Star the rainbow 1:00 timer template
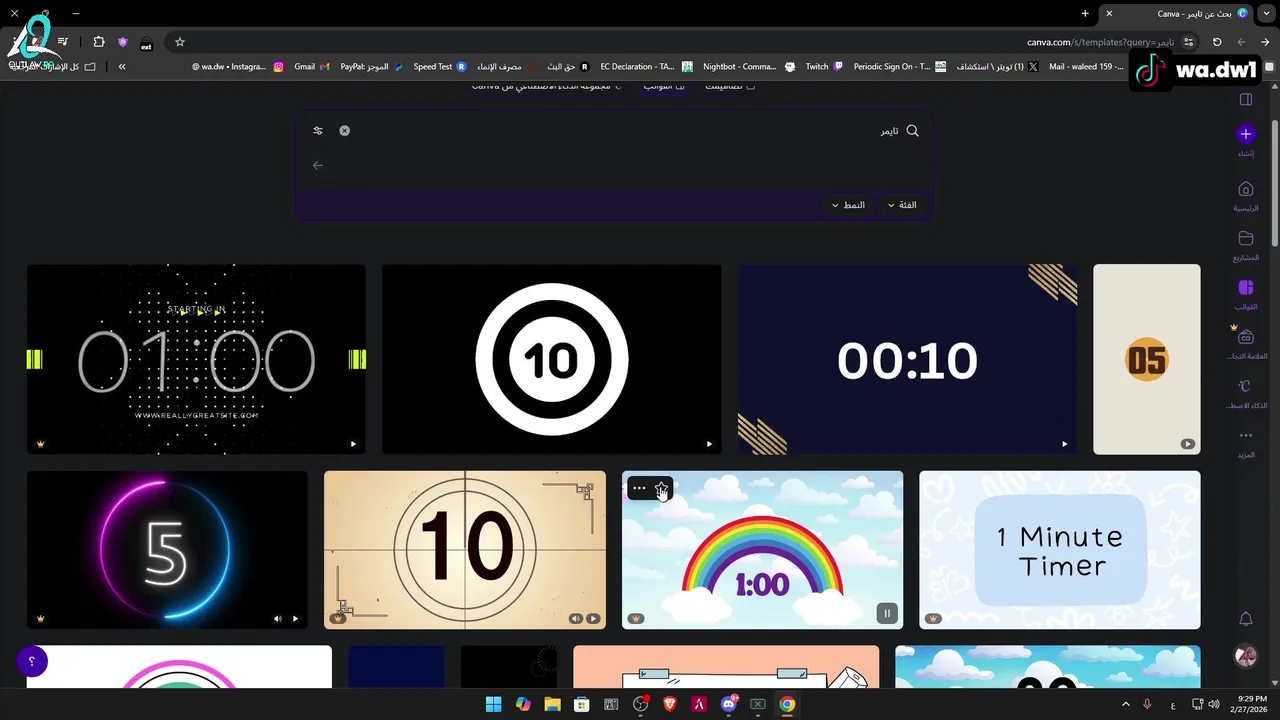 661,488
